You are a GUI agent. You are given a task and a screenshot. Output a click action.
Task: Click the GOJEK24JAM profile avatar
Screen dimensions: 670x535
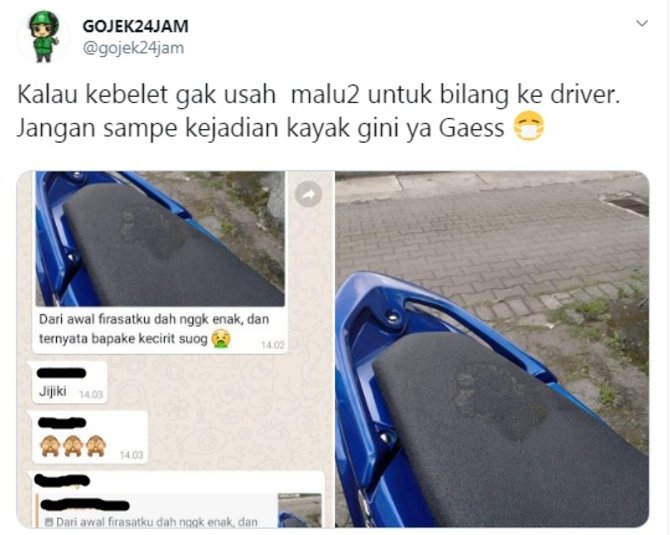pyautogui.click(x=44, y=37)
